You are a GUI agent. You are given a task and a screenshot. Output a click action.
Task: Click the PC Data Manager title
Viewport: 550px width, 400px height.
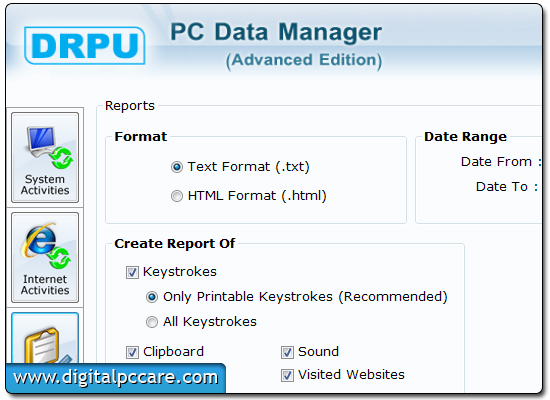click(276, 32)
